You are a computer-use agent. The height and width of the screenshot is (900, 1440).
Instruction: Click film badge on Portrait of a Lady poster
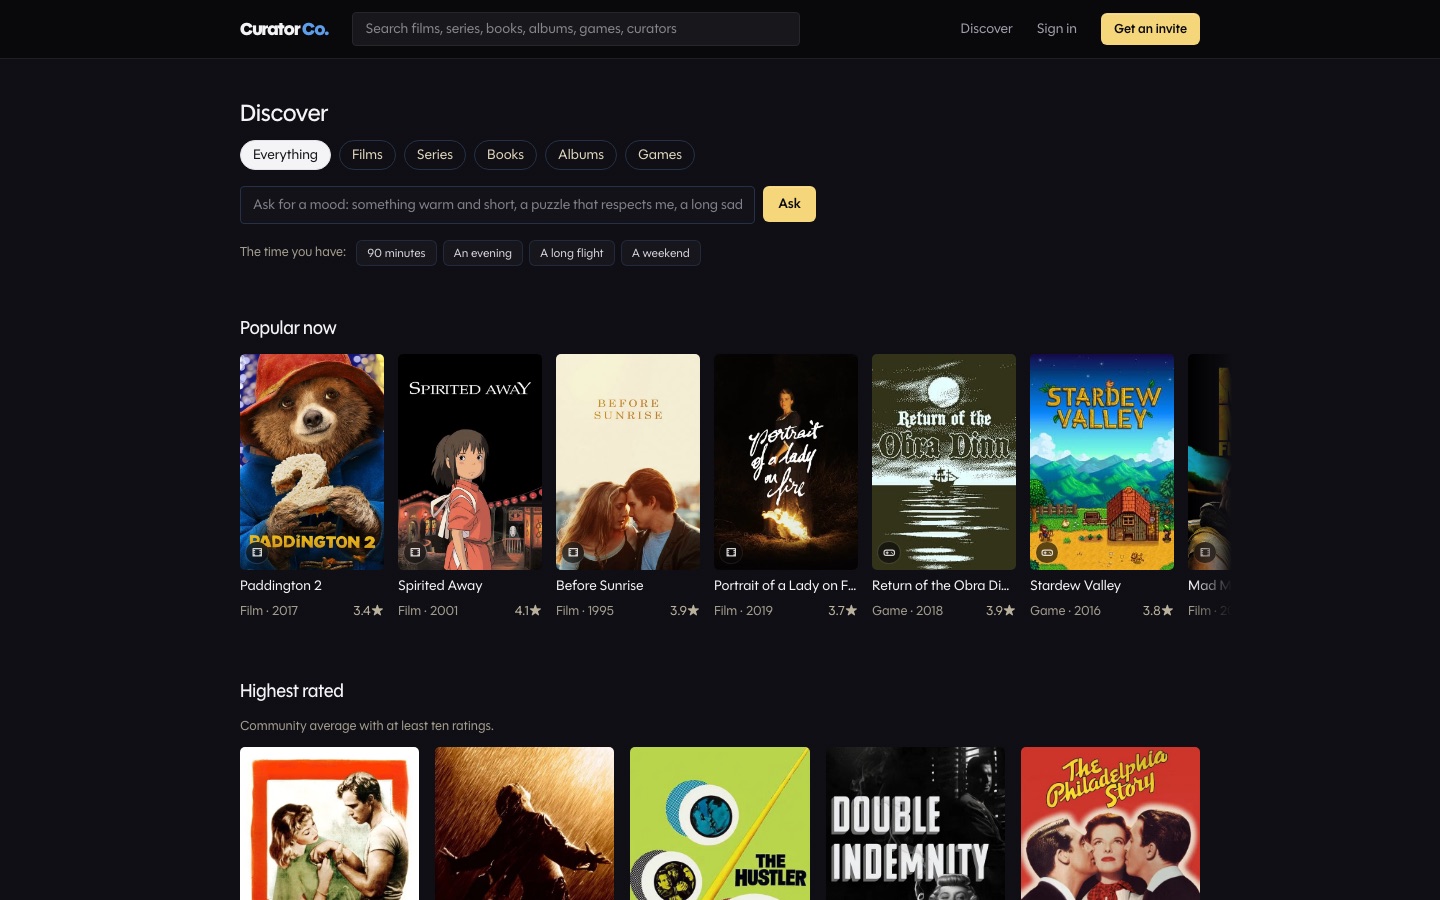[x=731, y=552]
